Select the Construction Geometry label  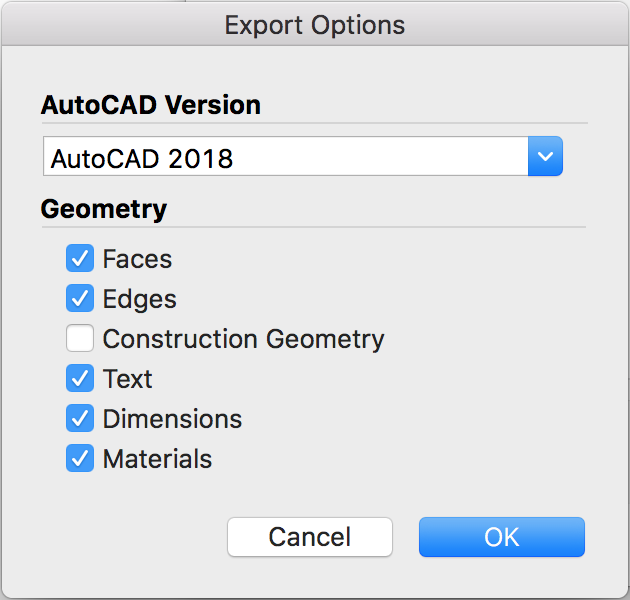(x=243, y=339)
